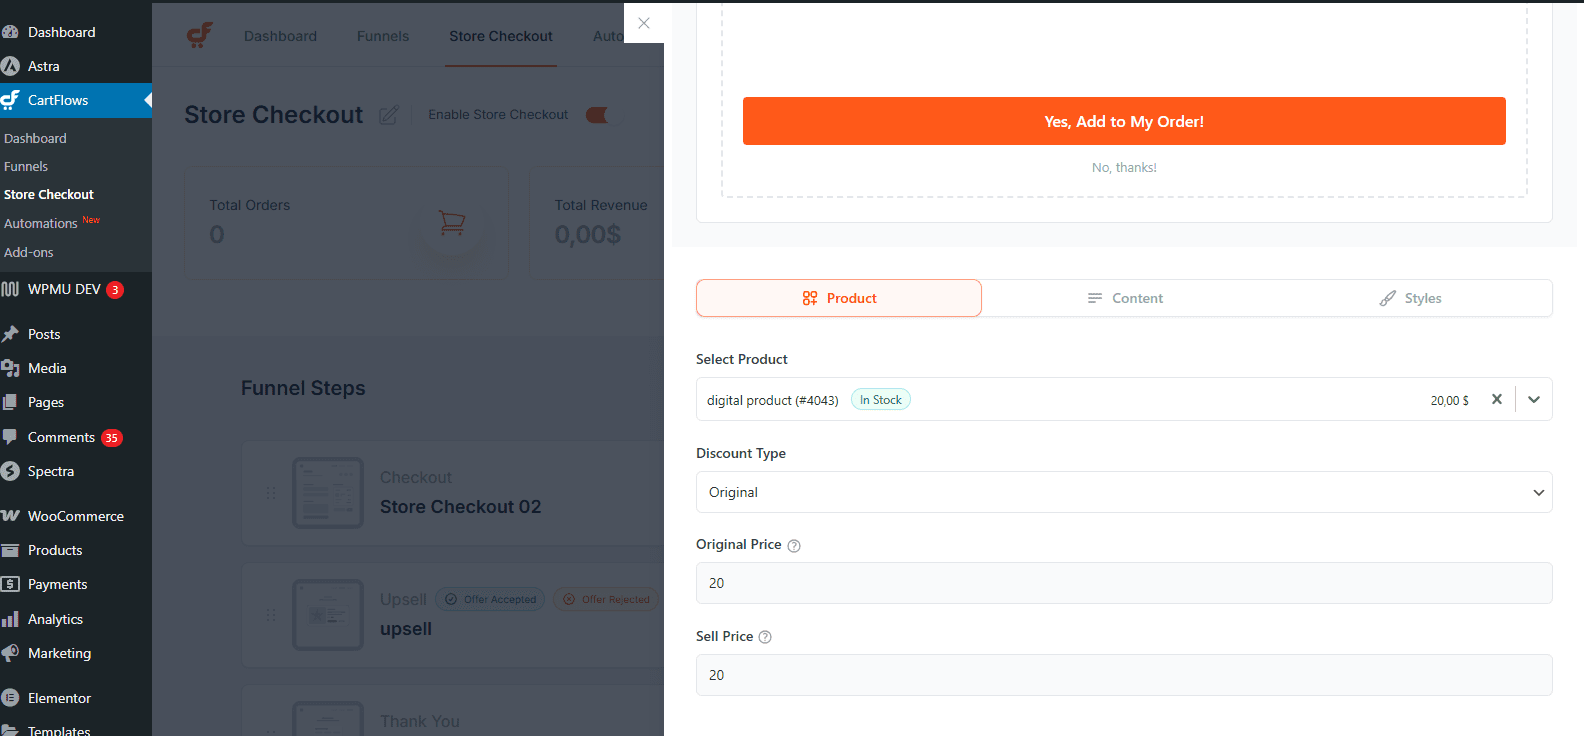The height and width of the screenshot is (736, 1584).
Task: Click the Offer Rejected badge
Action: click(x=606, y=599)
